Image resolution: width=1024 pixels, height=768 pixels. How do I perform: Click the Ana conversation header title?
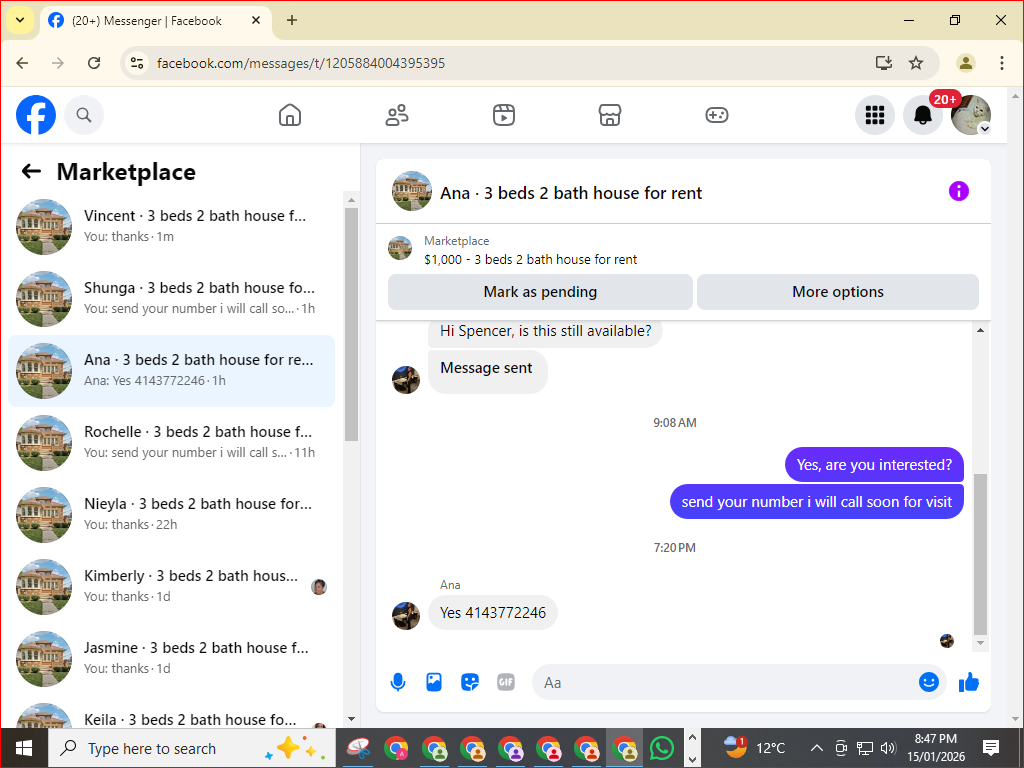[x=571, y=193]
